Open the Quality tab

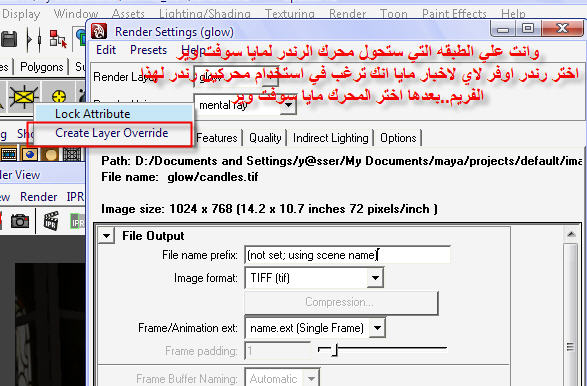[x=265, y=138]
